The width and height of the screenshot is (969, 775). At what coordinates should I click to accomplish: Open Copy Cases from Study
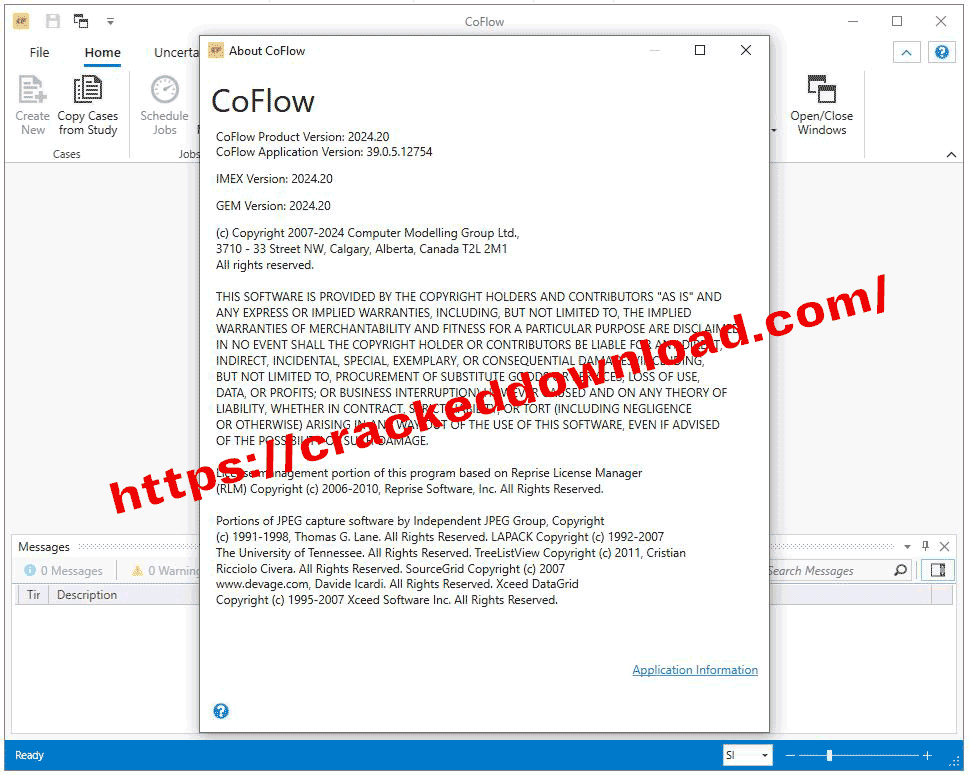coord(88,105)
